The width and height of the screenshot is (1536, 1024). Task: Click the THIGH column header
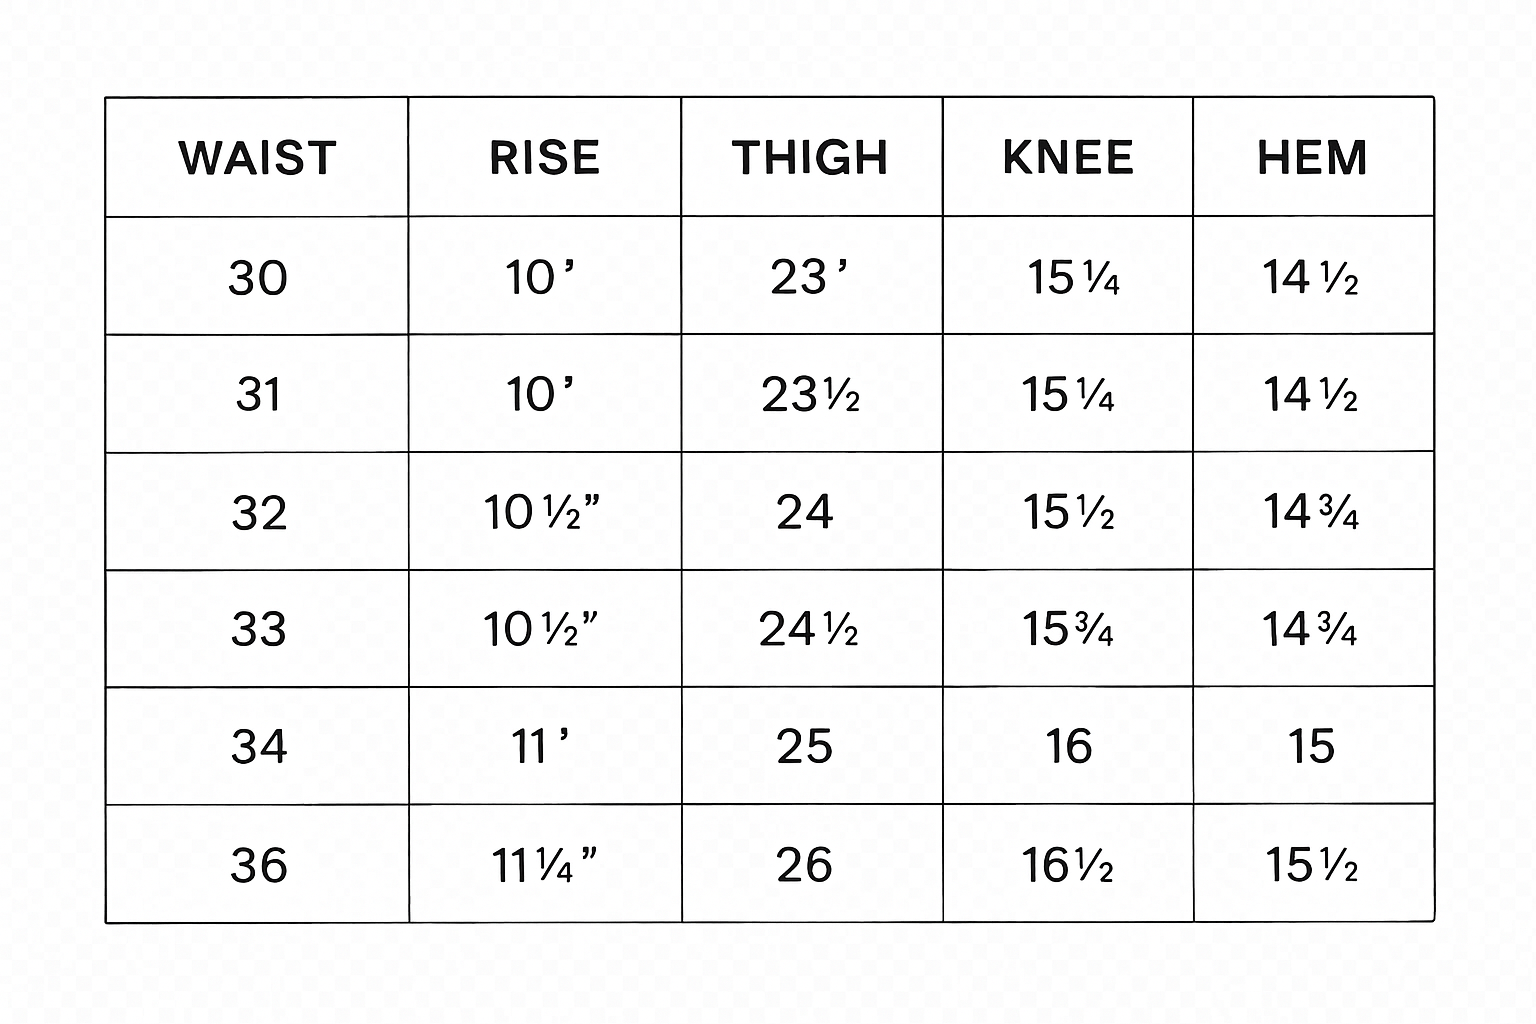[x=810, y=158]
